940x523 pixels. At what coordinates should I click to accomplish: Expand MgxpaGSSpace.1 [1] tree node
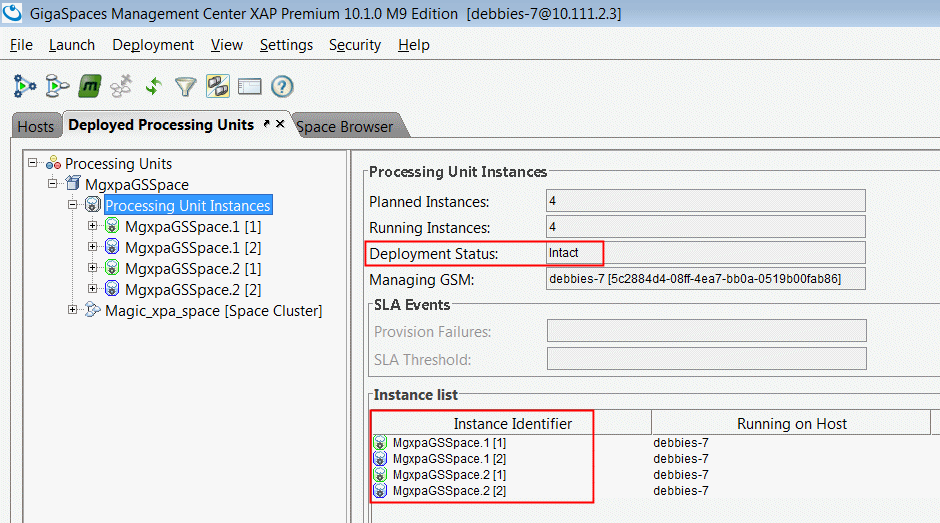point(92,226)
